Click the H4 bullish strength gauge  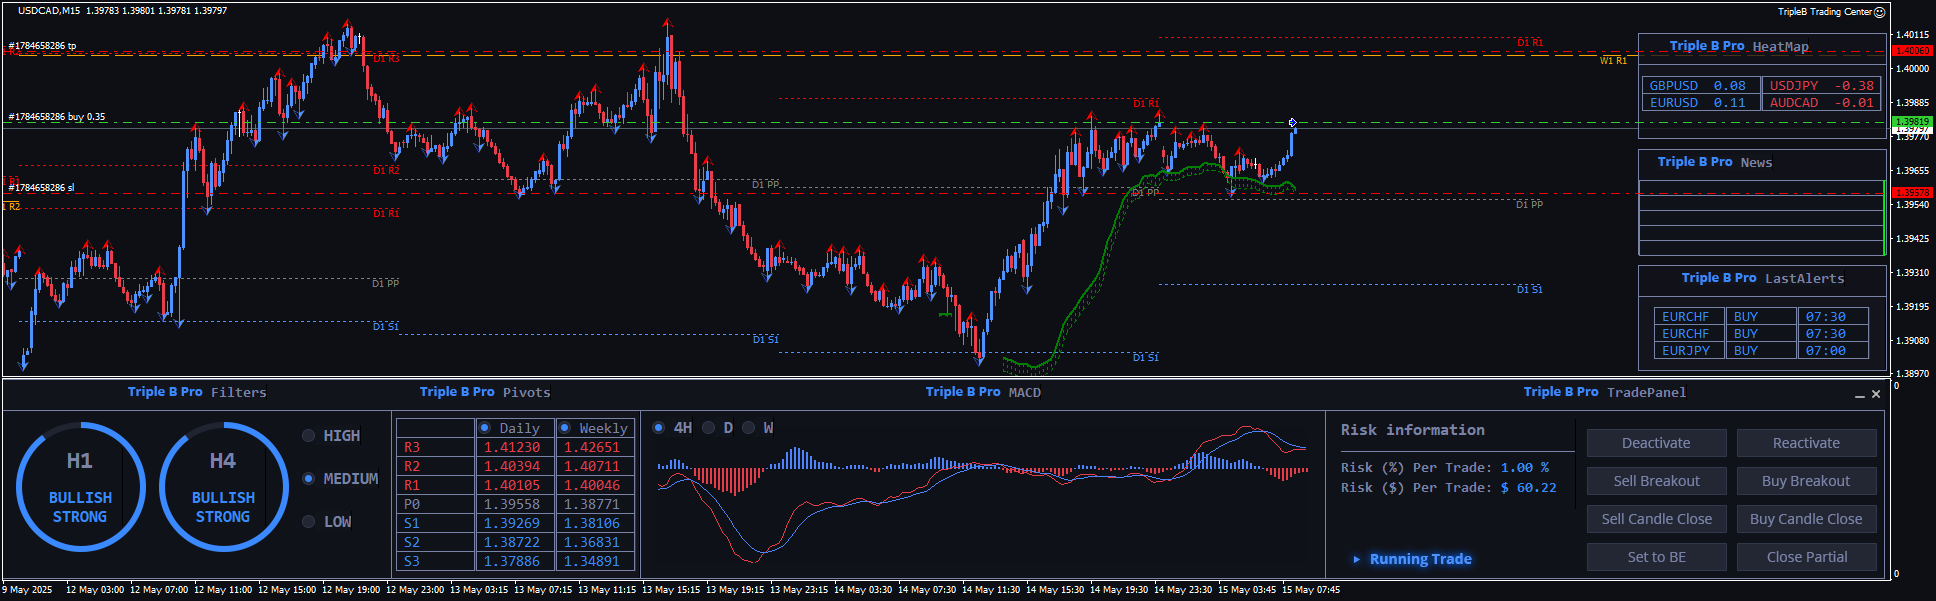(223, 487)
